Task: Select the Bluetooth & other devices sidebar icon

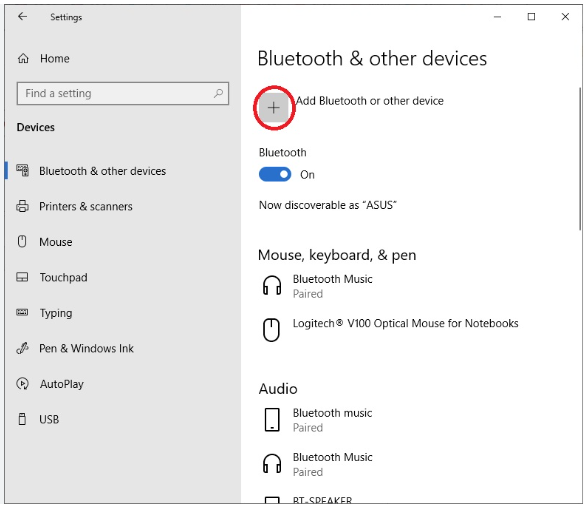Action: tap(22, 171)
